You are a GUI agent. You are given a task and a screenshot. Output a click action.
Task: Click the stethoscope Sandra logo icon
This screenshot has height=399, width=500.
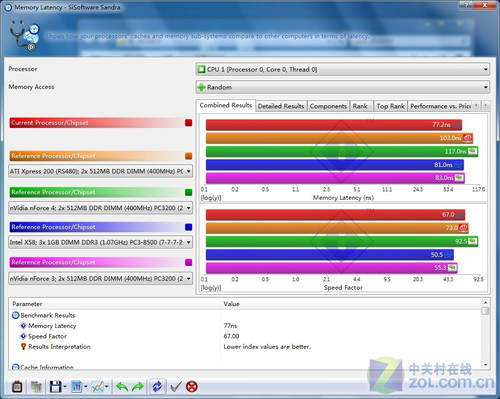point(24,35)
